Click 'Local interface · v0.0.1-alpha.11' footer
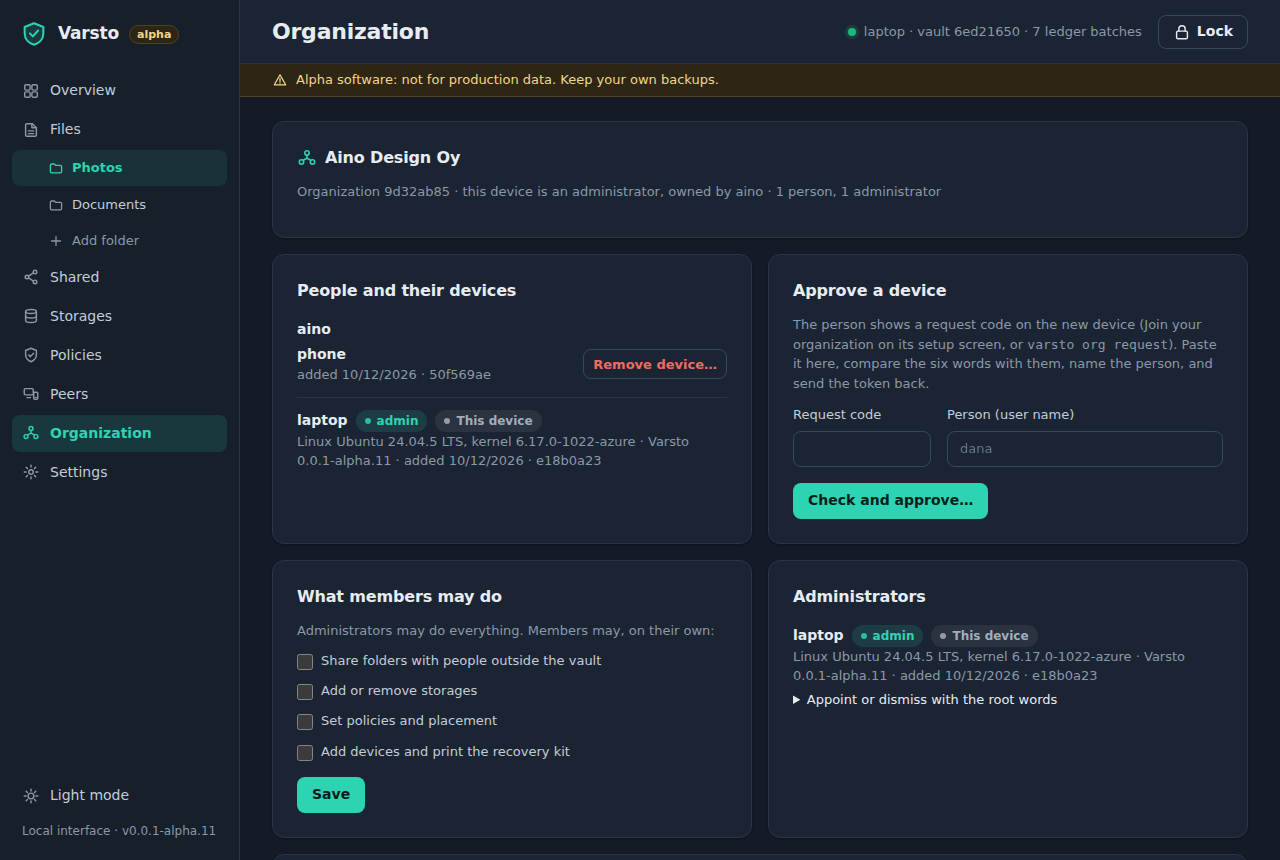Viewport: 1280px width, 860px height. point(119,831)
